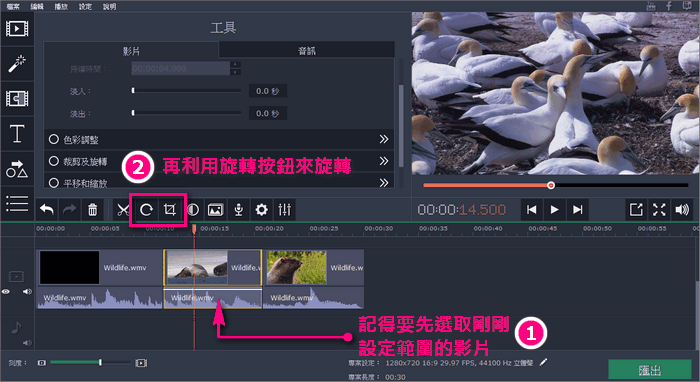The height and width of the screenshot is (382, 700).
Task: Open the 編輯 menu
Action: [x=37, y=6]
